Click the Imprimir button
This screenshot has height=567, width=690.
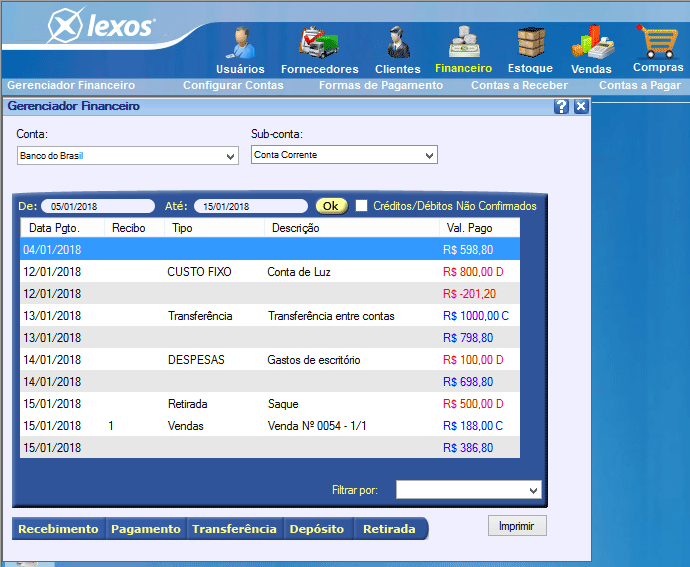click(x=517, y=526)
